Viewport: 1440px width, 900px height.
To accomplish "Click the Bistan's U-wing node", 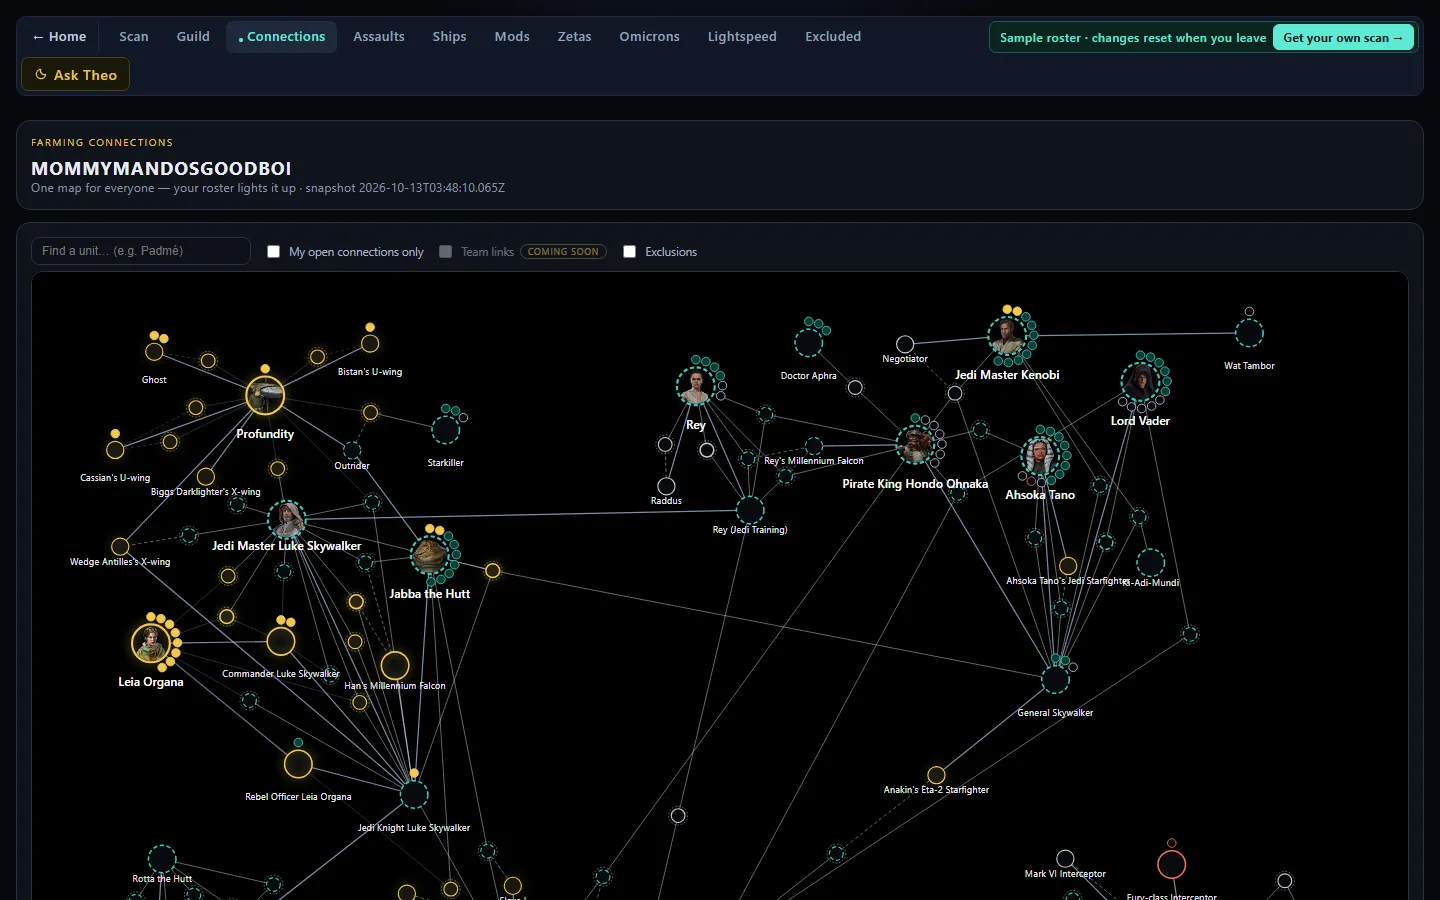I will pos(370,343).
